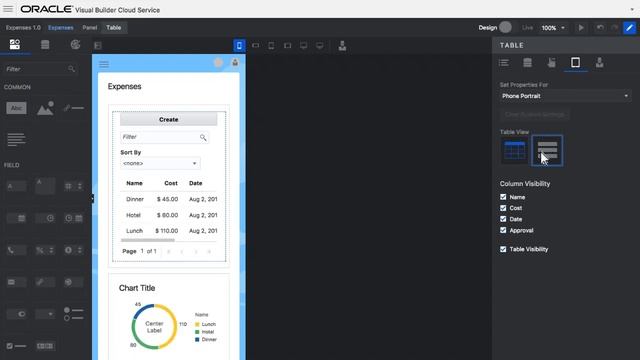Select the Components palette tab icon
The width and height of the screenshot is (640, 360).
click(x=15, y=44)
